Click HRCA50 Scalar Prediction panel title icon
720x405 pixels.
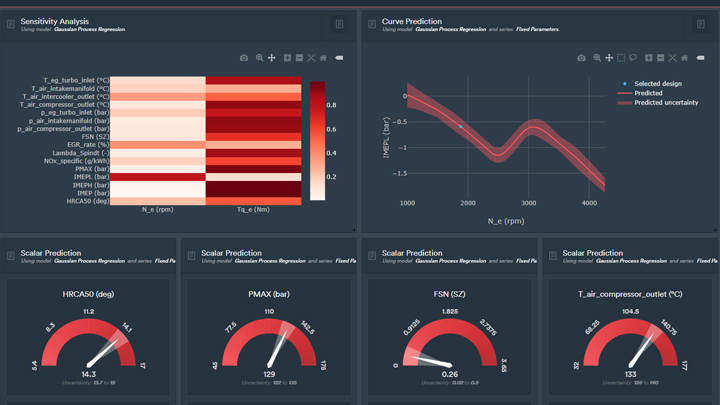click(x=11, y=256)
